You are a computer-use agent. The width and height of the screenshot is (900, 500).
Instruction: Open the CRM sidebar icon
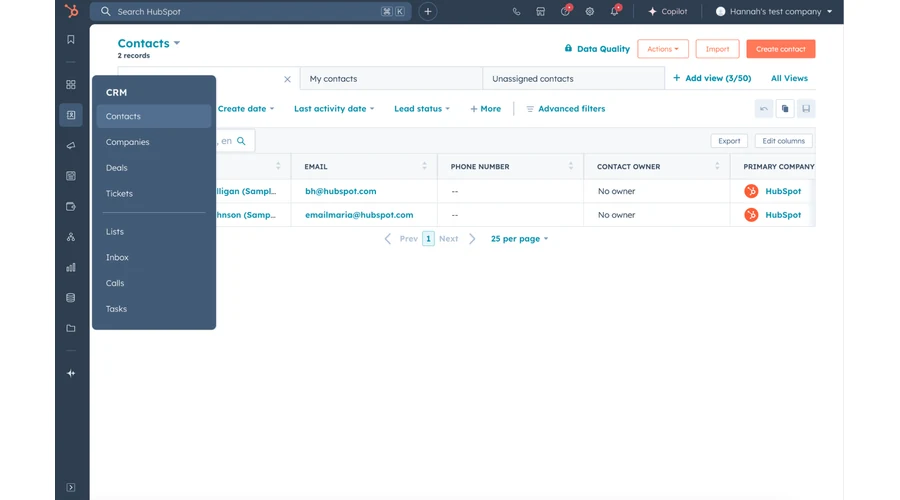[71, 115]
